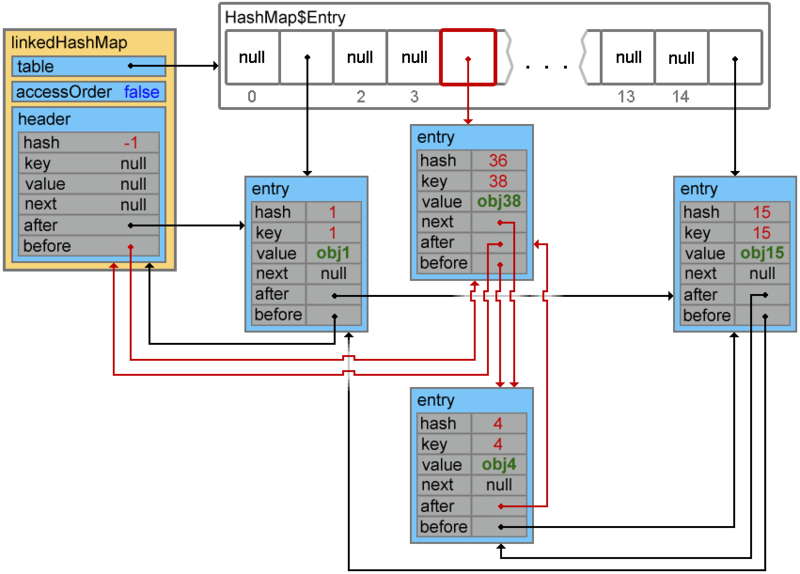Click the header section label
Viewport: 800px width, 574px height.
coord(44,119)
